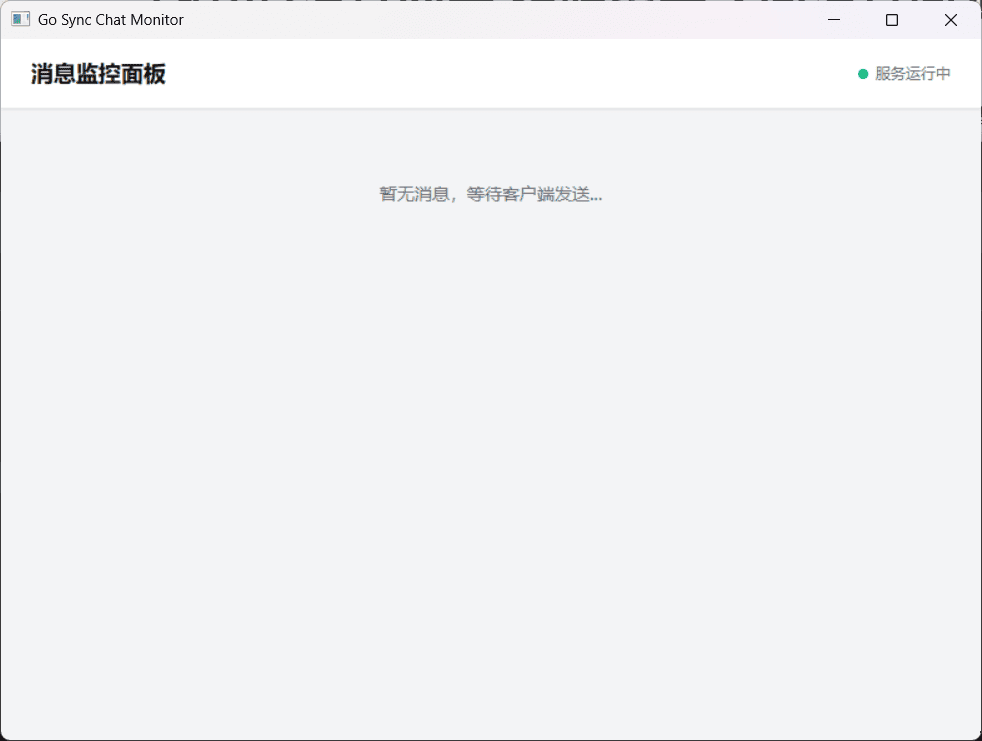Click the word Chat in window title
The height and width of the screenshot is (741, 982).
(111, 20)
